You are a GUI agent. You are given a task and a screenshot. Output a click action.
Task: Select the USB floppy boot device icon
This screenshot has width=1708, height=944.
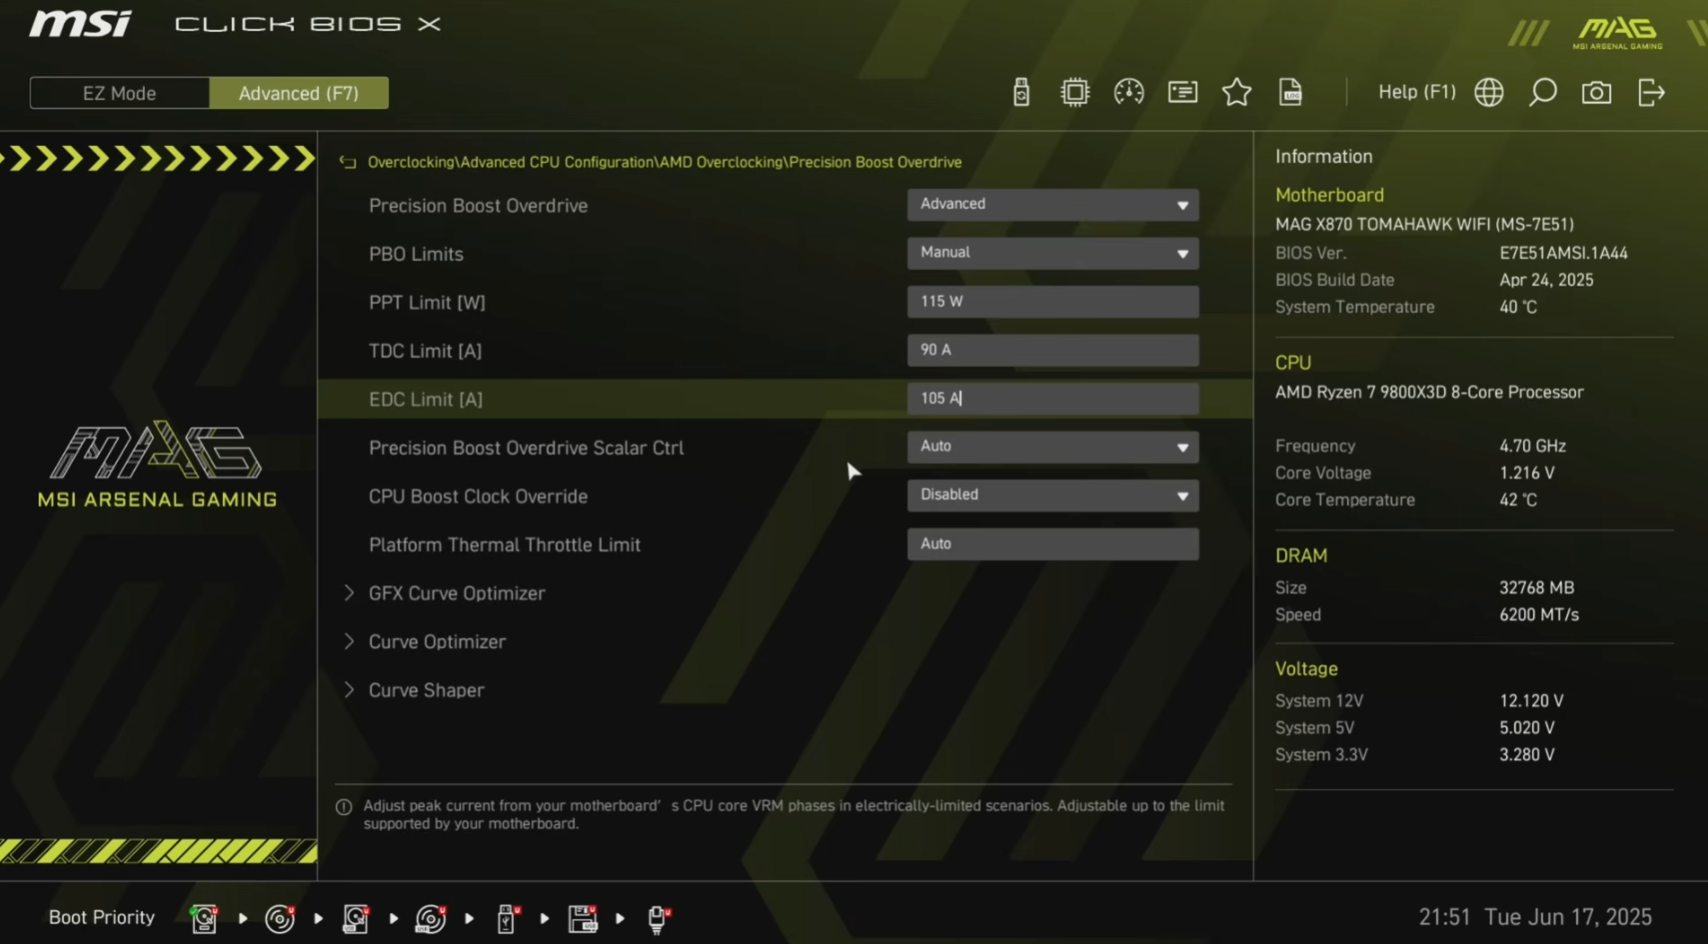[x=583, y=918]
